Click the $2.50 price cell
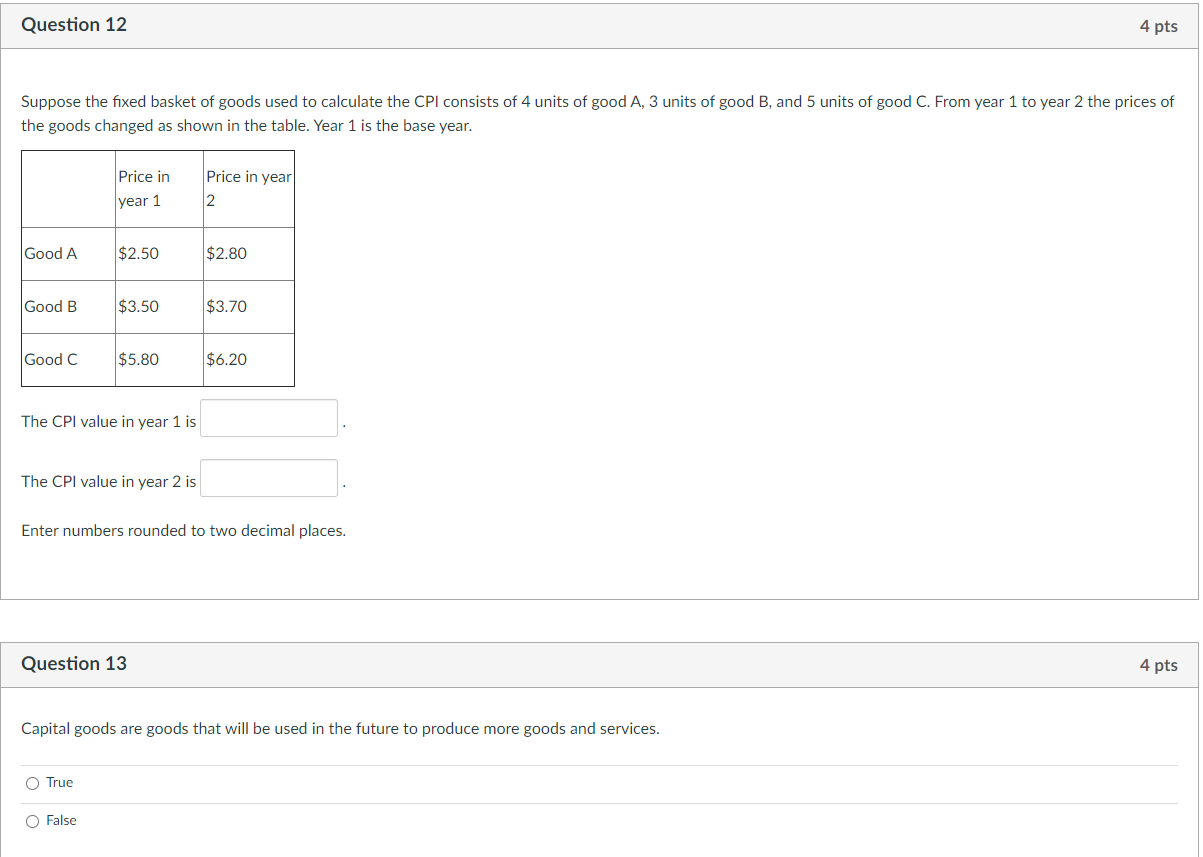Image resolution: width=1203 pixels, height=857 pixels. (x=138, y=253)
